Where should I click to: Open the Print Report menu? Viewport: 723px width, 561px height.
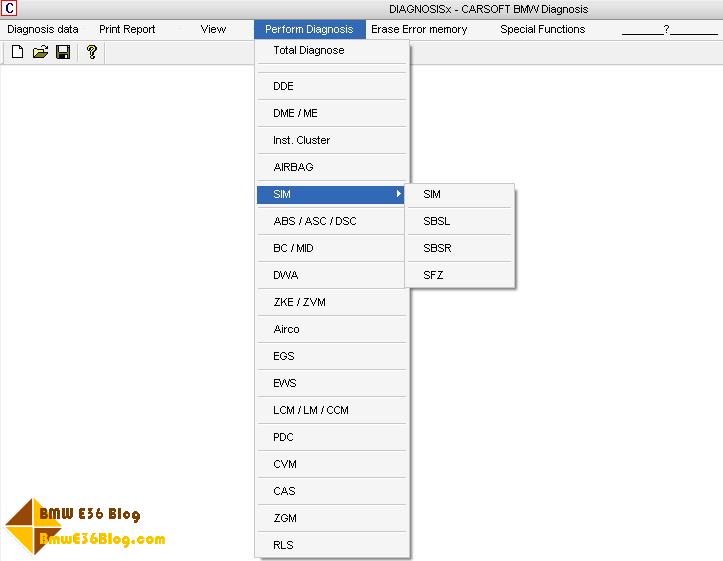(x=127, y=29)
